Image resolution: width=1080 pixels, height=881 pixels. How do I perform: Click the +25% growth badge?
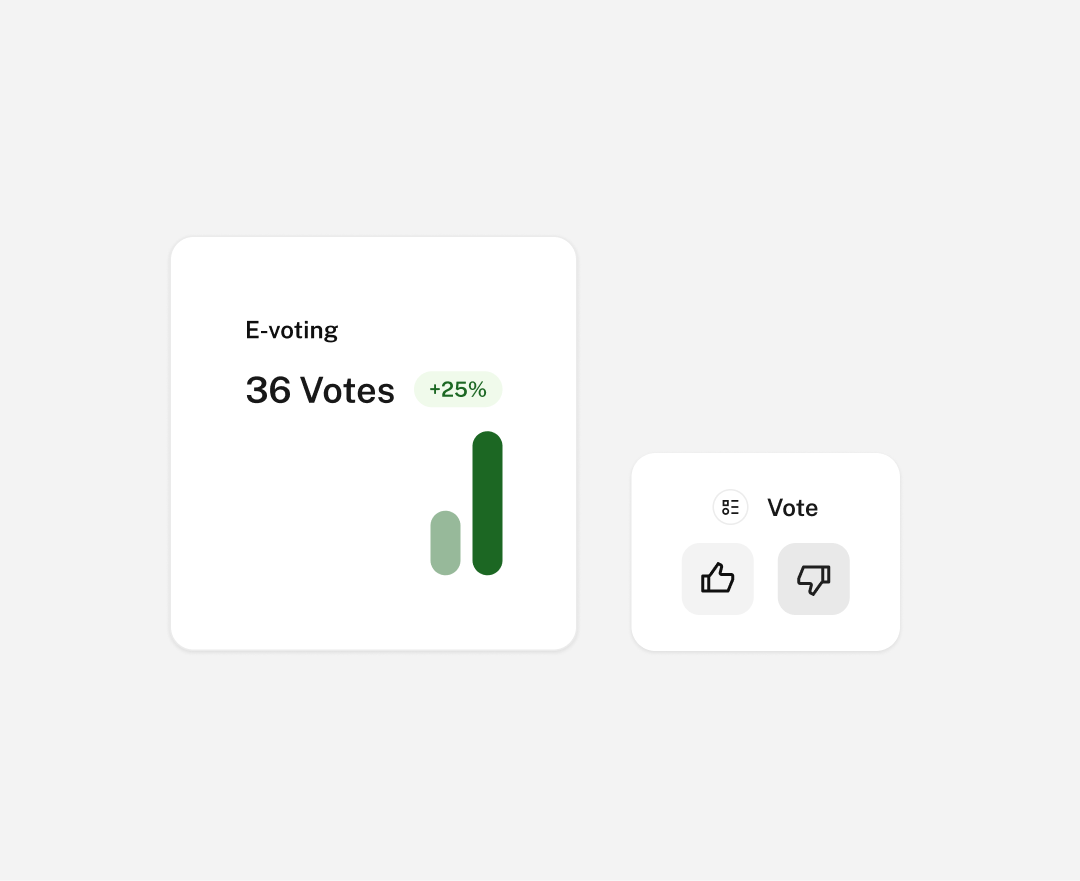pyautogui.click(x=458, y=390)
